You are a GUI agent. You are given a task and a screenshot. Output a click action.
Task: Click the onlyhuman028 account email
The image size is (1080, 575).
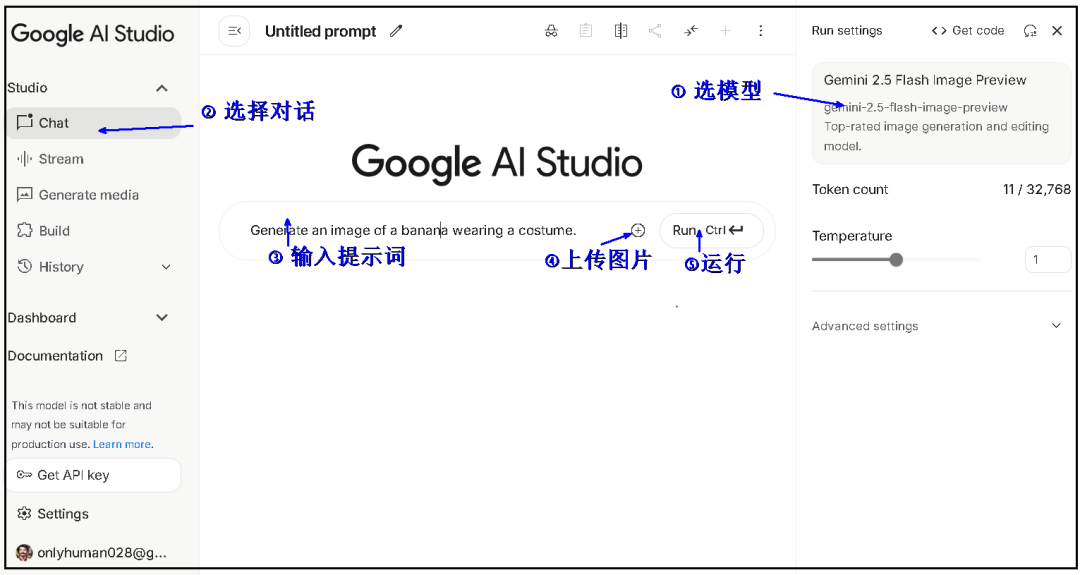(x=102, y=552)
